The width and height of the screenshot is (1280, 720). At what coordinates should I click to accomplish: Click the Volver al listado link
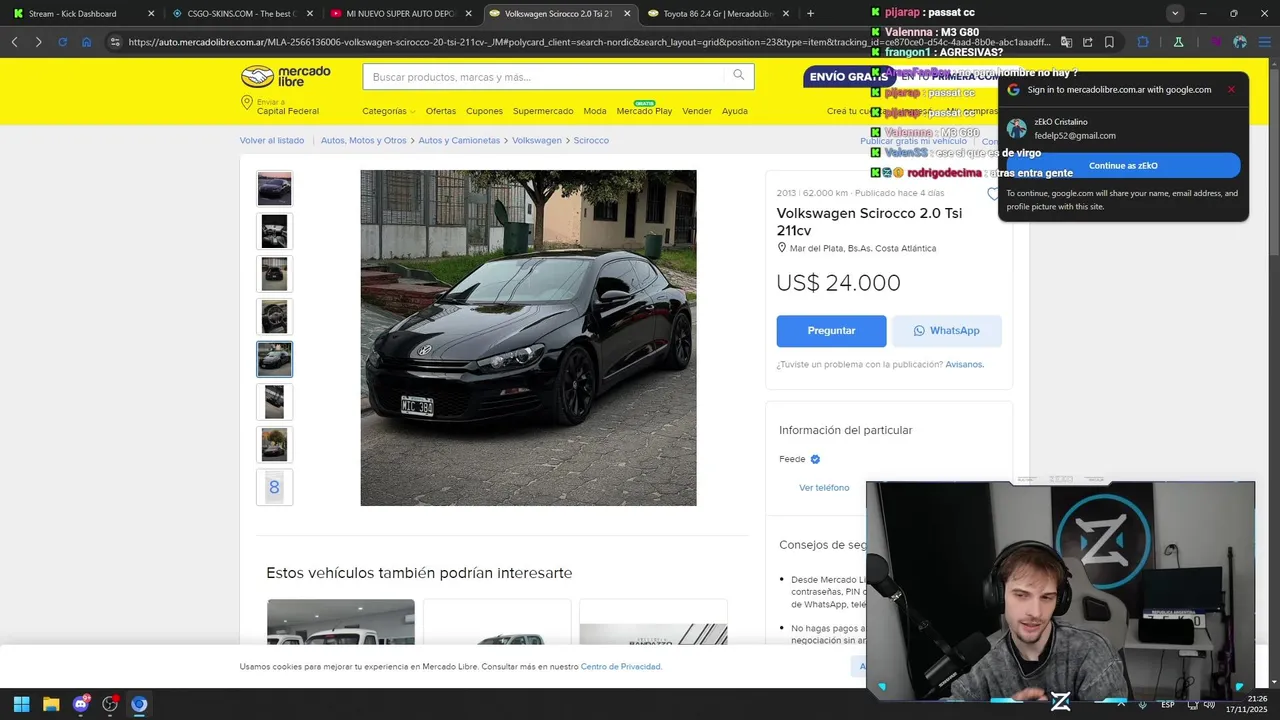coord(272,141)
